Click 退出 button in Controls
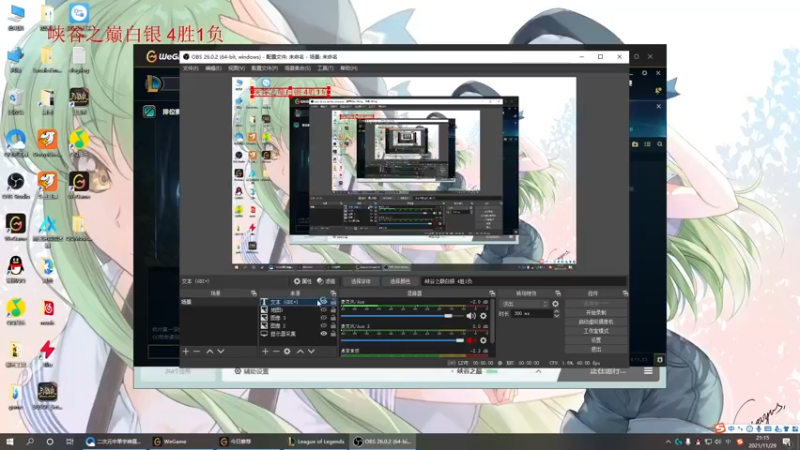Viewport: 800px width, 450px height. [x=596, y=349]
